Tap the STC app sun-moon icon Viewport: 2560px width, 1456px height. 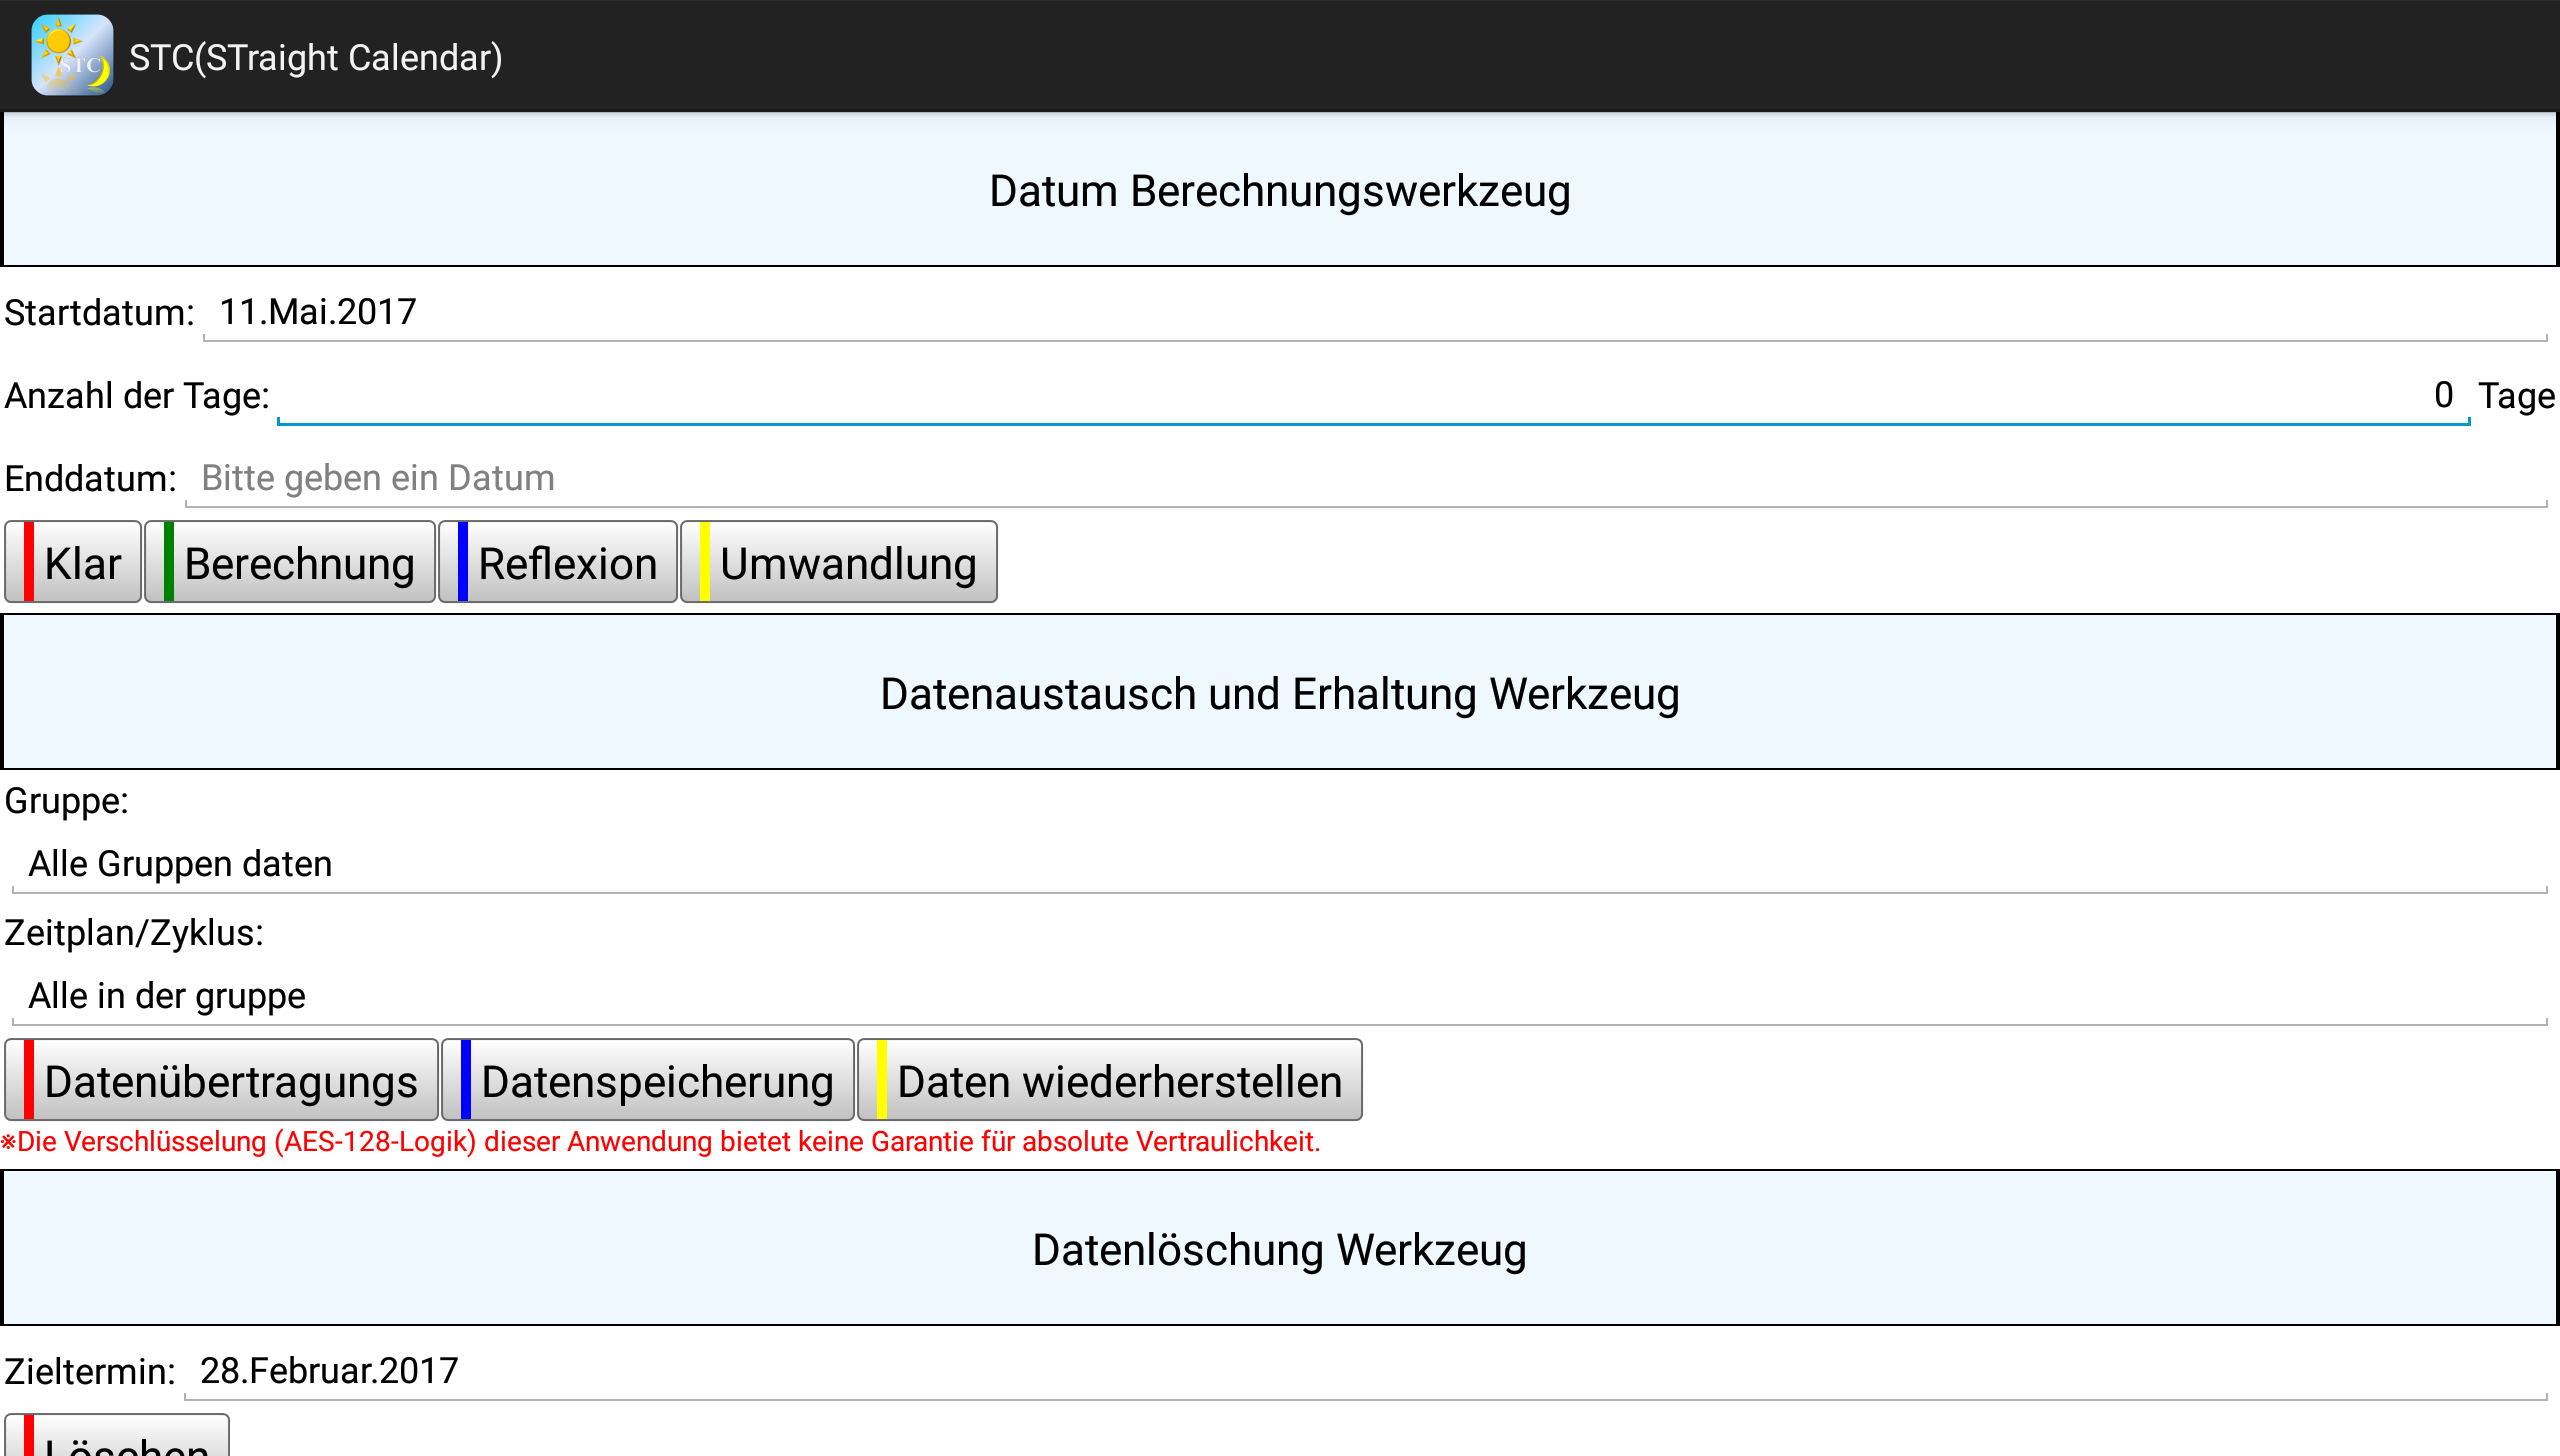point(71,56)
